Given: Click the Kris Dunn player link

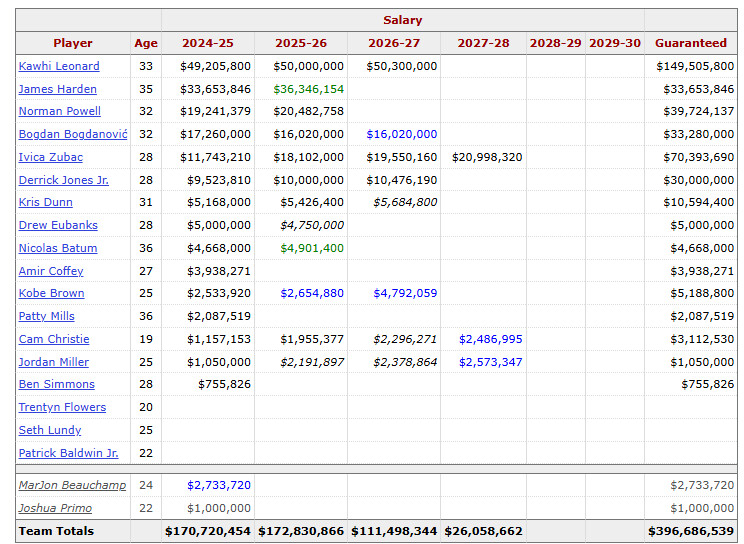Looking at the screenshot, I should (45, 202).
